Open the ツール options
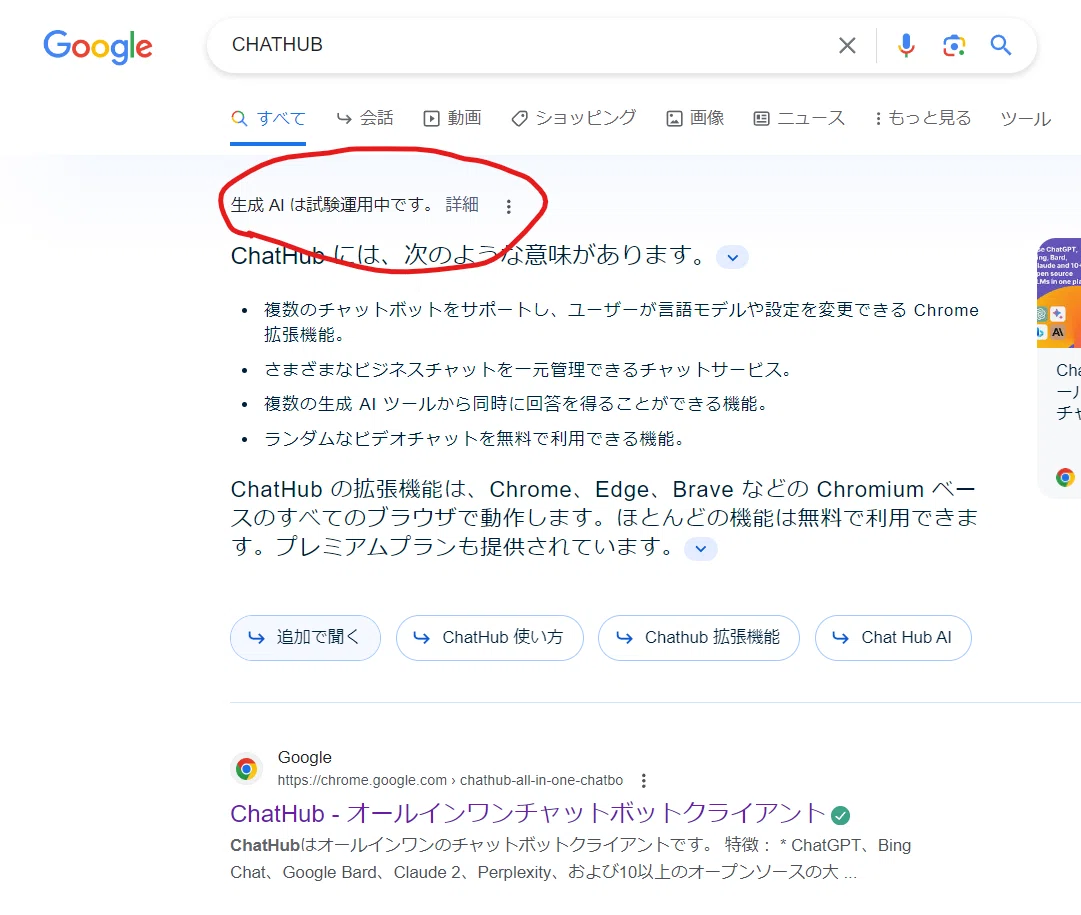The image size is (1081, 915). pos(1026,119)
